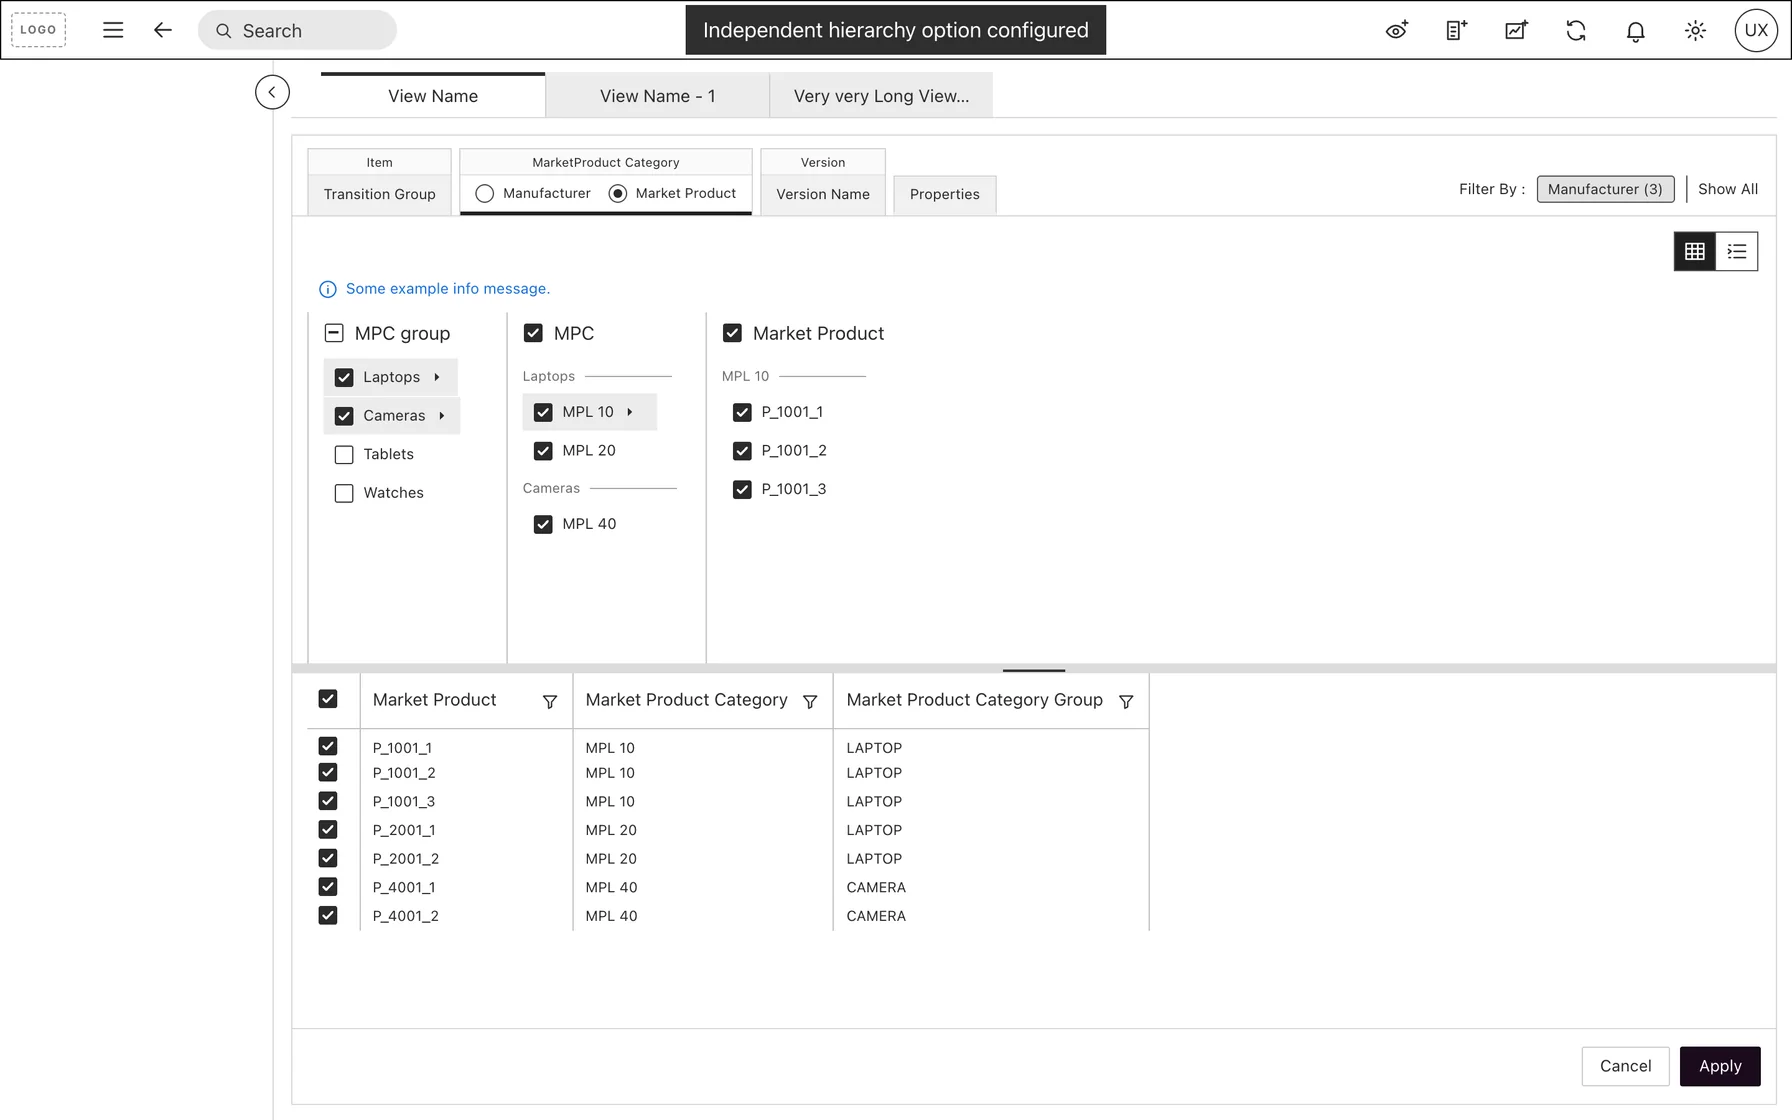Expand the MPL 10 arrow
The width and height of the screenshot is (1792, 1120).
coord(630,412)
